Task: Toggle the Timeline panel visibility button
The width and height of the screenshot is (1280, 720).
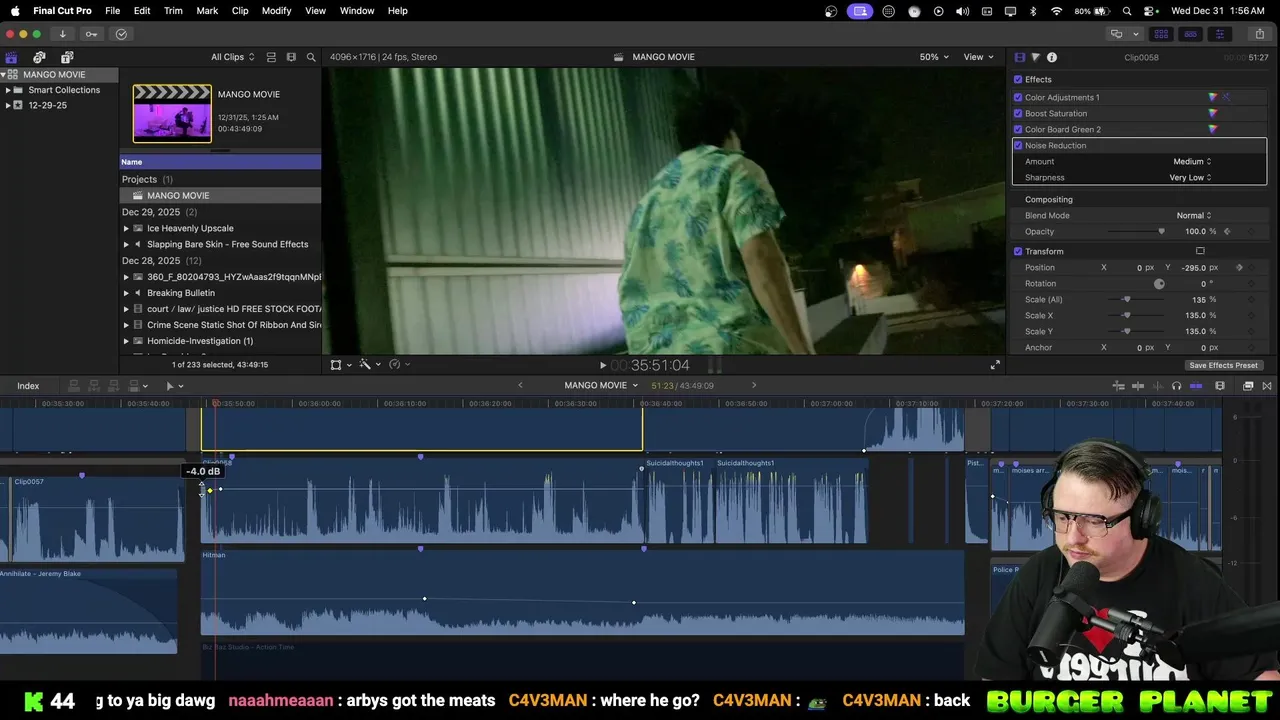Action: click(1190, 34)
